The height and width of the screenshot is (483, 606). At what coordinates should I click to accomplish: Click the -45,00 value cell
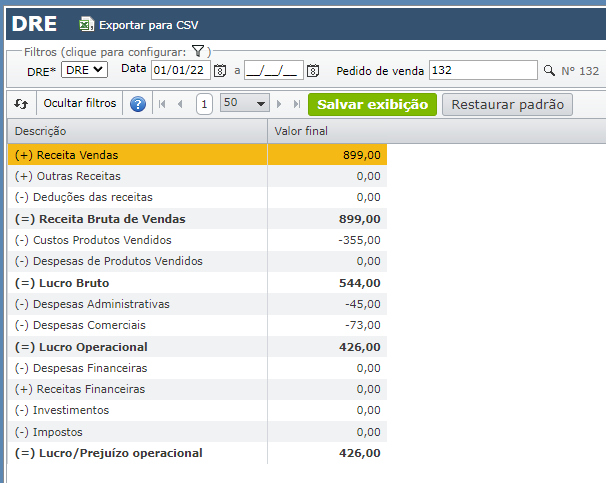(x=327, y=304)
